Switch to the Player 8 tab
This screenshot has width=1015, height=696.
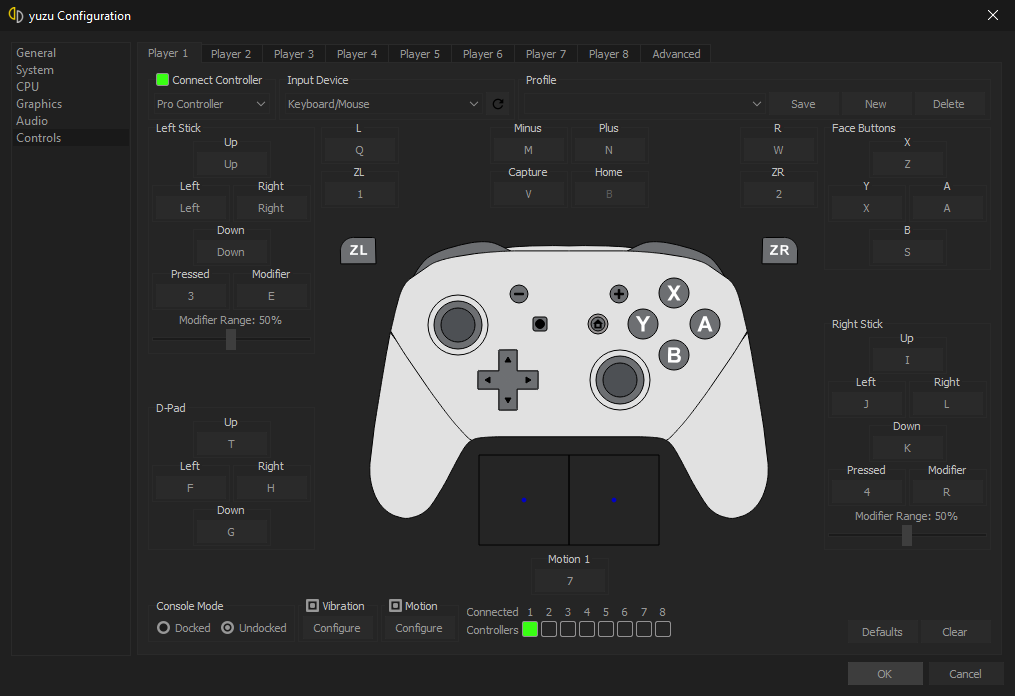(608, 54)
